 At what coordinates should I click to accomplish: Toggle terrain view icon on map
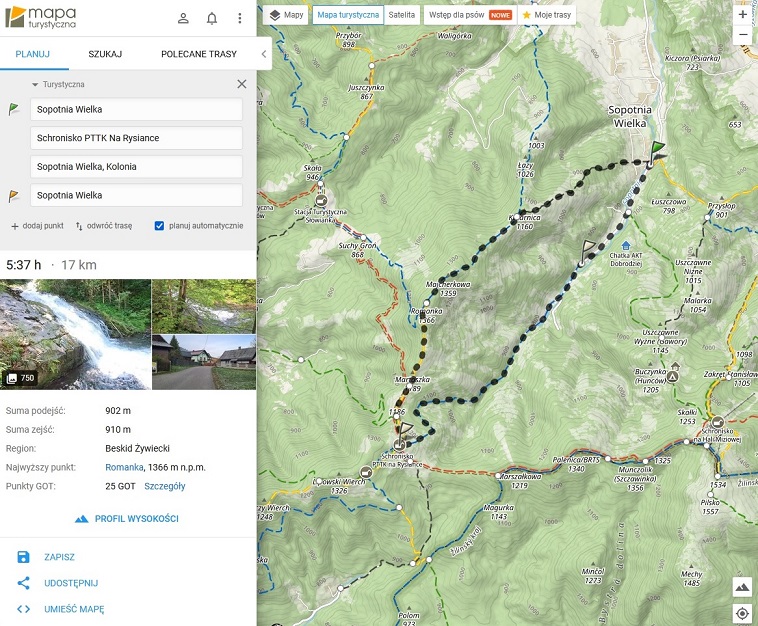(742, 587)
